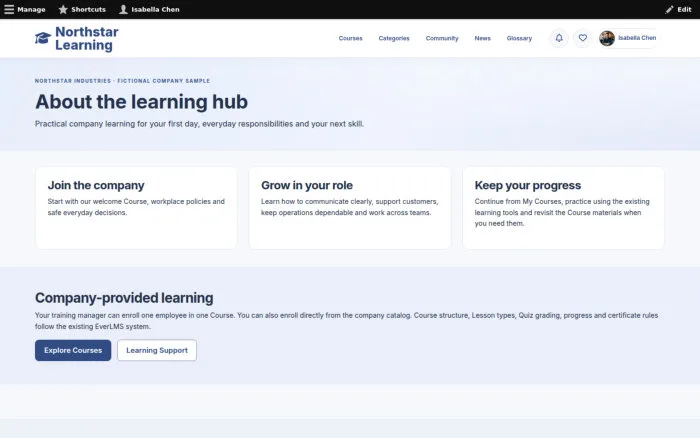Image resolution: width=700 pixels, height=438 pixels.
Task: Click the Learning Support button
Action: [x=157, y=350]
